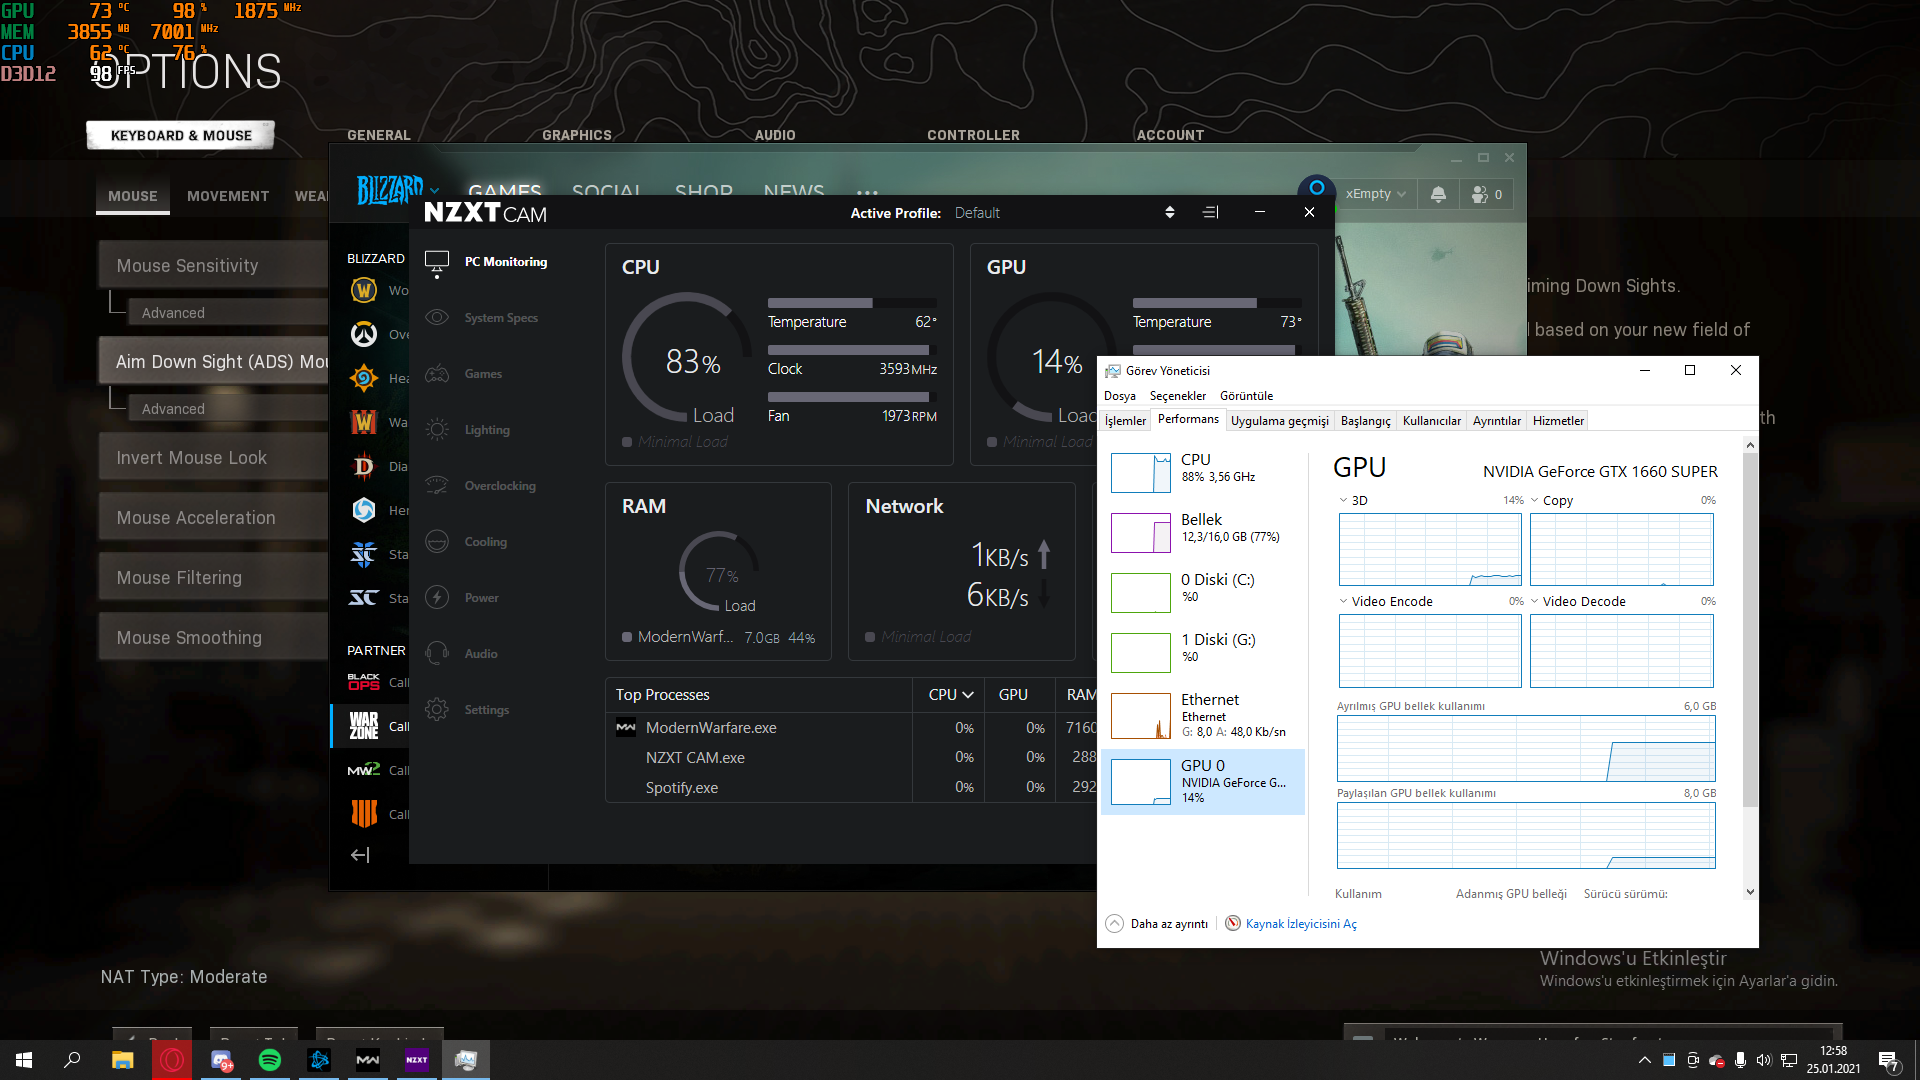
Task: Open xEmpty account dropdown in Blizzard
Action: (x=1376, y=194)
